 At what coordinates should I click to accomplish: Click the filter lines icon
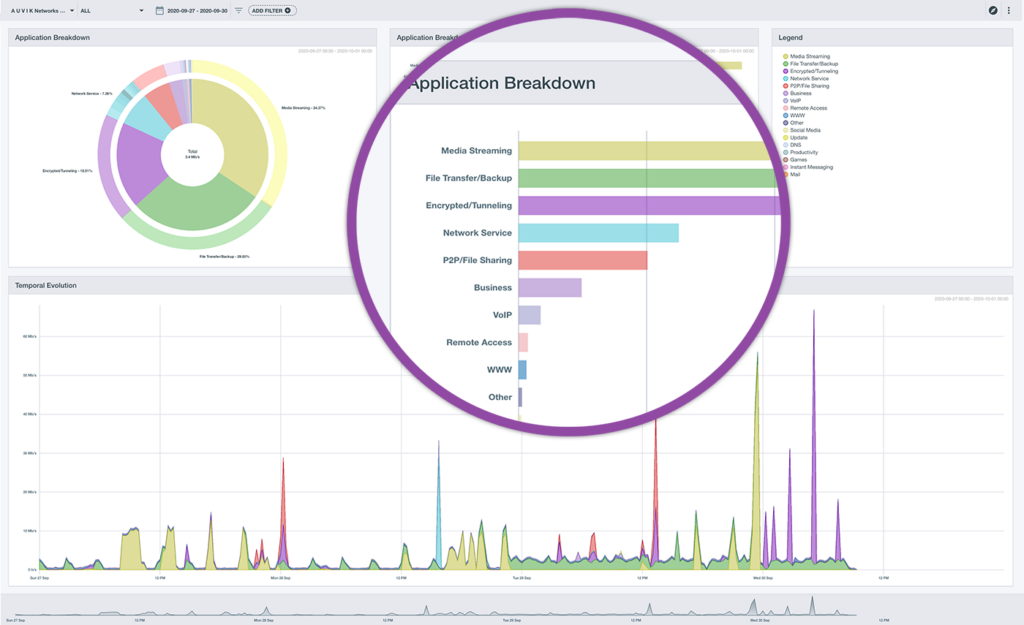pyautogui.click(x=239, y=10)
